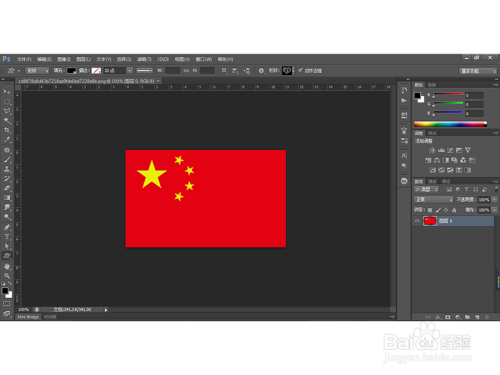Select the Move tool
The height and width of the screenshot is (375, 500).
(7, 92)
